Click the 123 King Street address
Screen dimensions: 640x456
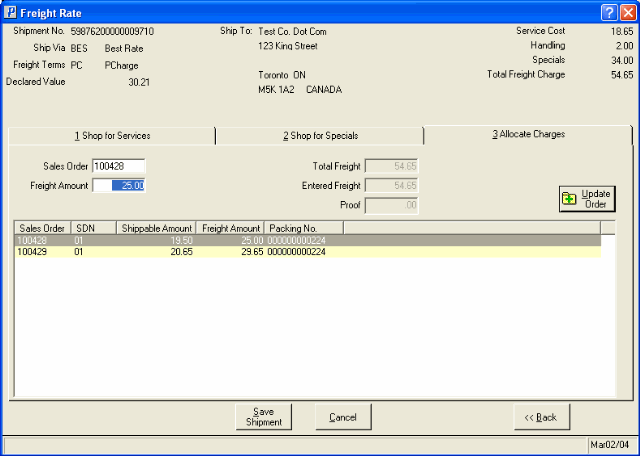pyautogui.click(x=288, y=46)
